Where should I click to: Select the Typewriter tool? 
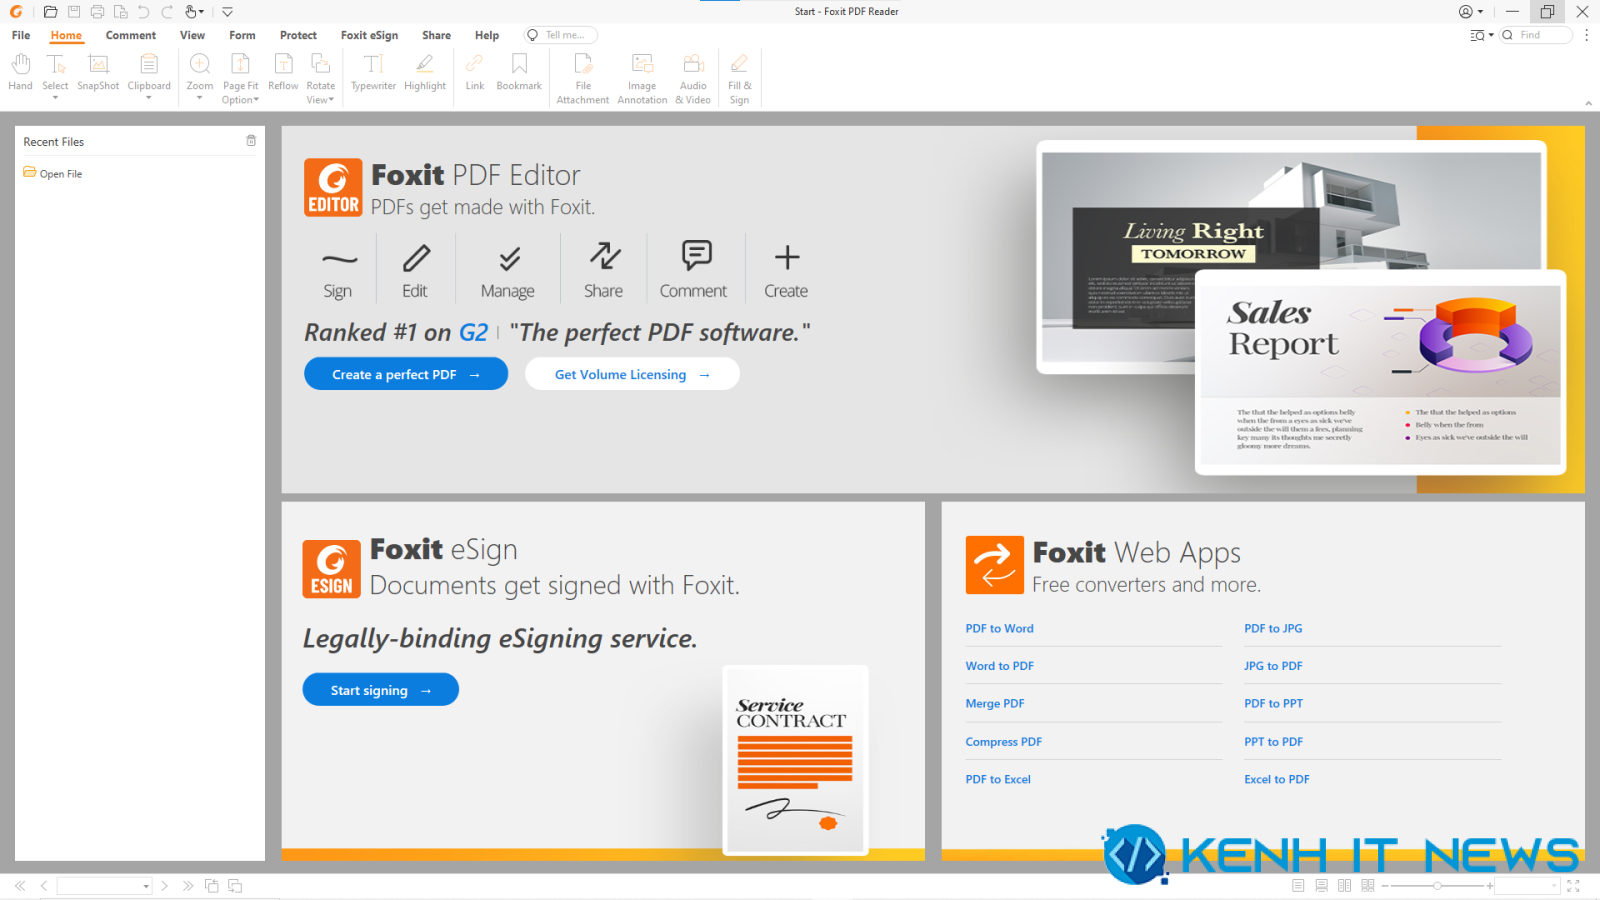point(373,72)
